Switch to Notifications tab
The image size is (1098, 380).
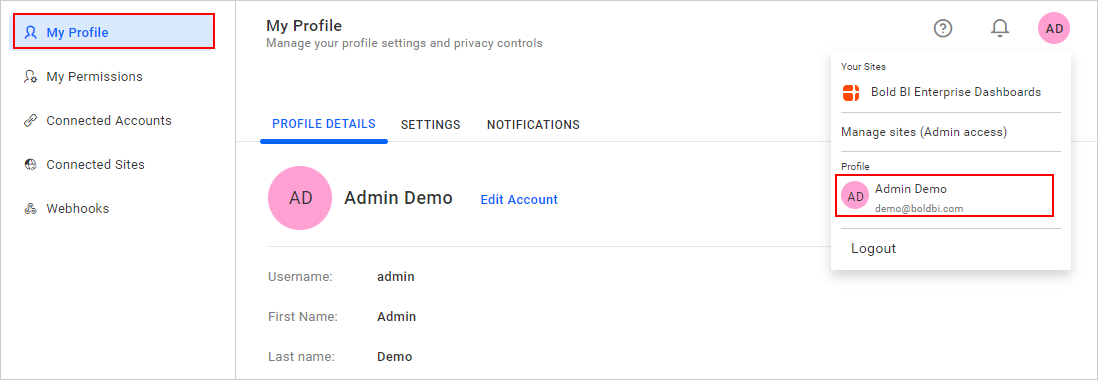(533, 125)
